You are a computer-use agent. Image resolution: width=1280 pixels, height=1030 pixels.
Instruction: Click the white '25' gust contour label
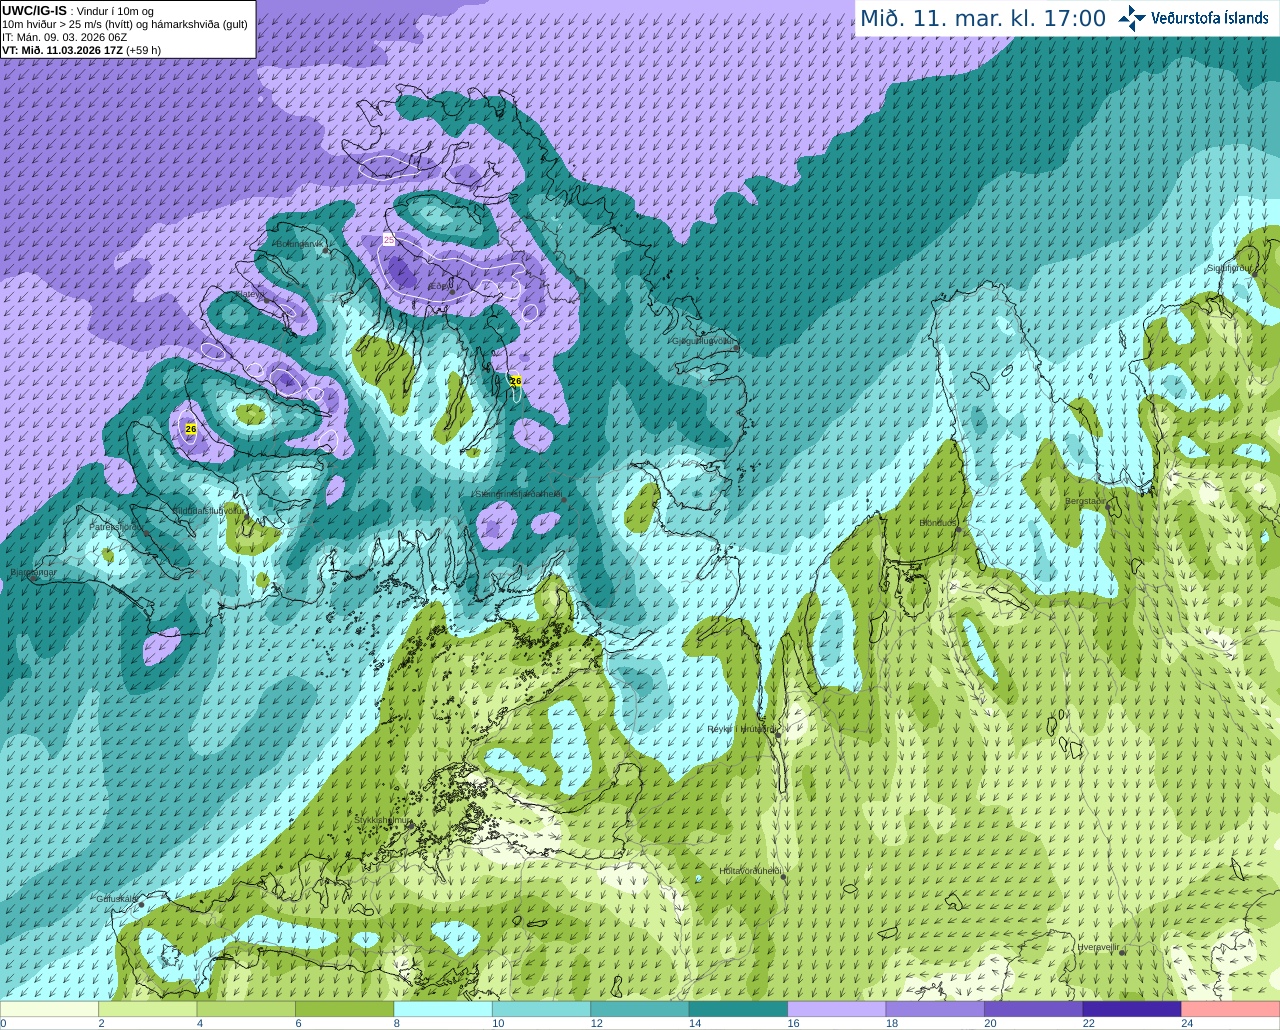pyautogui.click(x=389, y=240)
